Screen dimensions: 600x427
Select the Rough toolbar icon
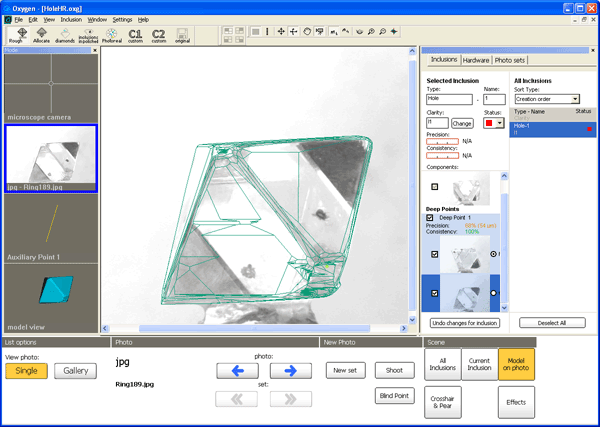(18, 34)
